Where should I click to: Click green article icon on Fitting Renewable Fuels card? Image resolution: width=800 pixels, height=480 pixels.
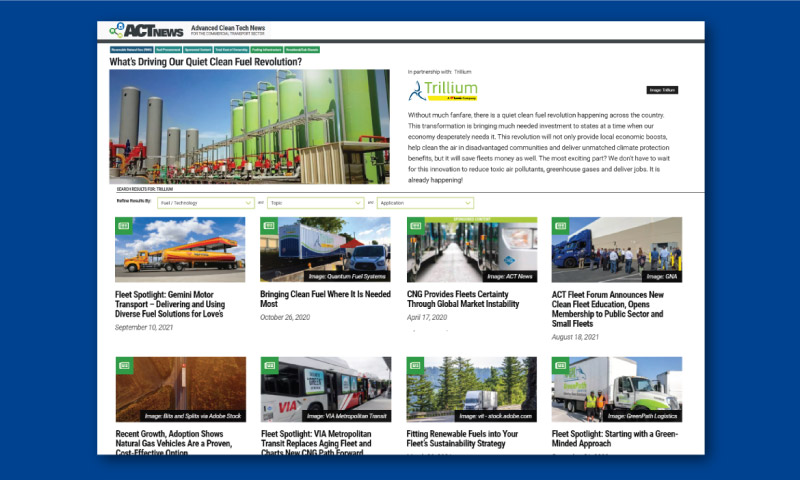tap(415, 365)
